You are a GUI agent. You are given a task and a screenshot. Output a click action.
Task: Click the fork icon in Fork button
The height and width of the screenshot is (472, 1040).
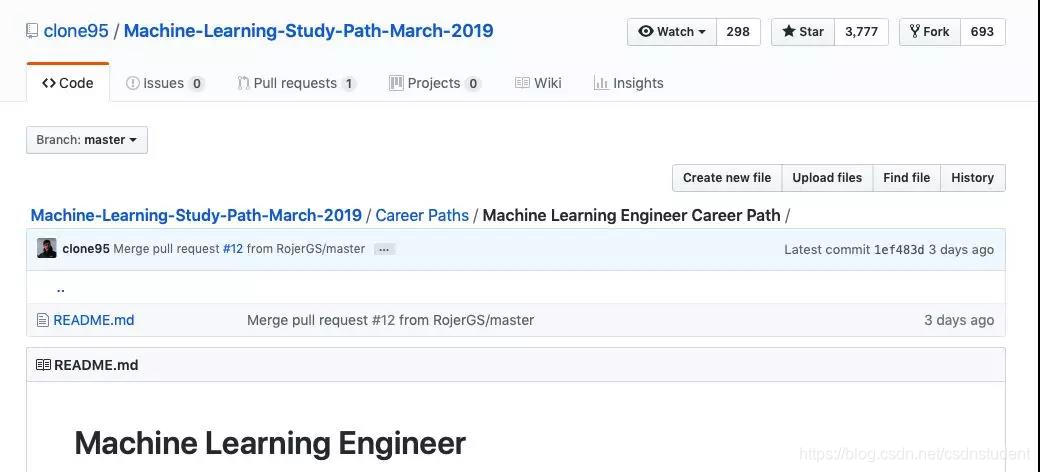pyautogui.click(x=915, y=31)
